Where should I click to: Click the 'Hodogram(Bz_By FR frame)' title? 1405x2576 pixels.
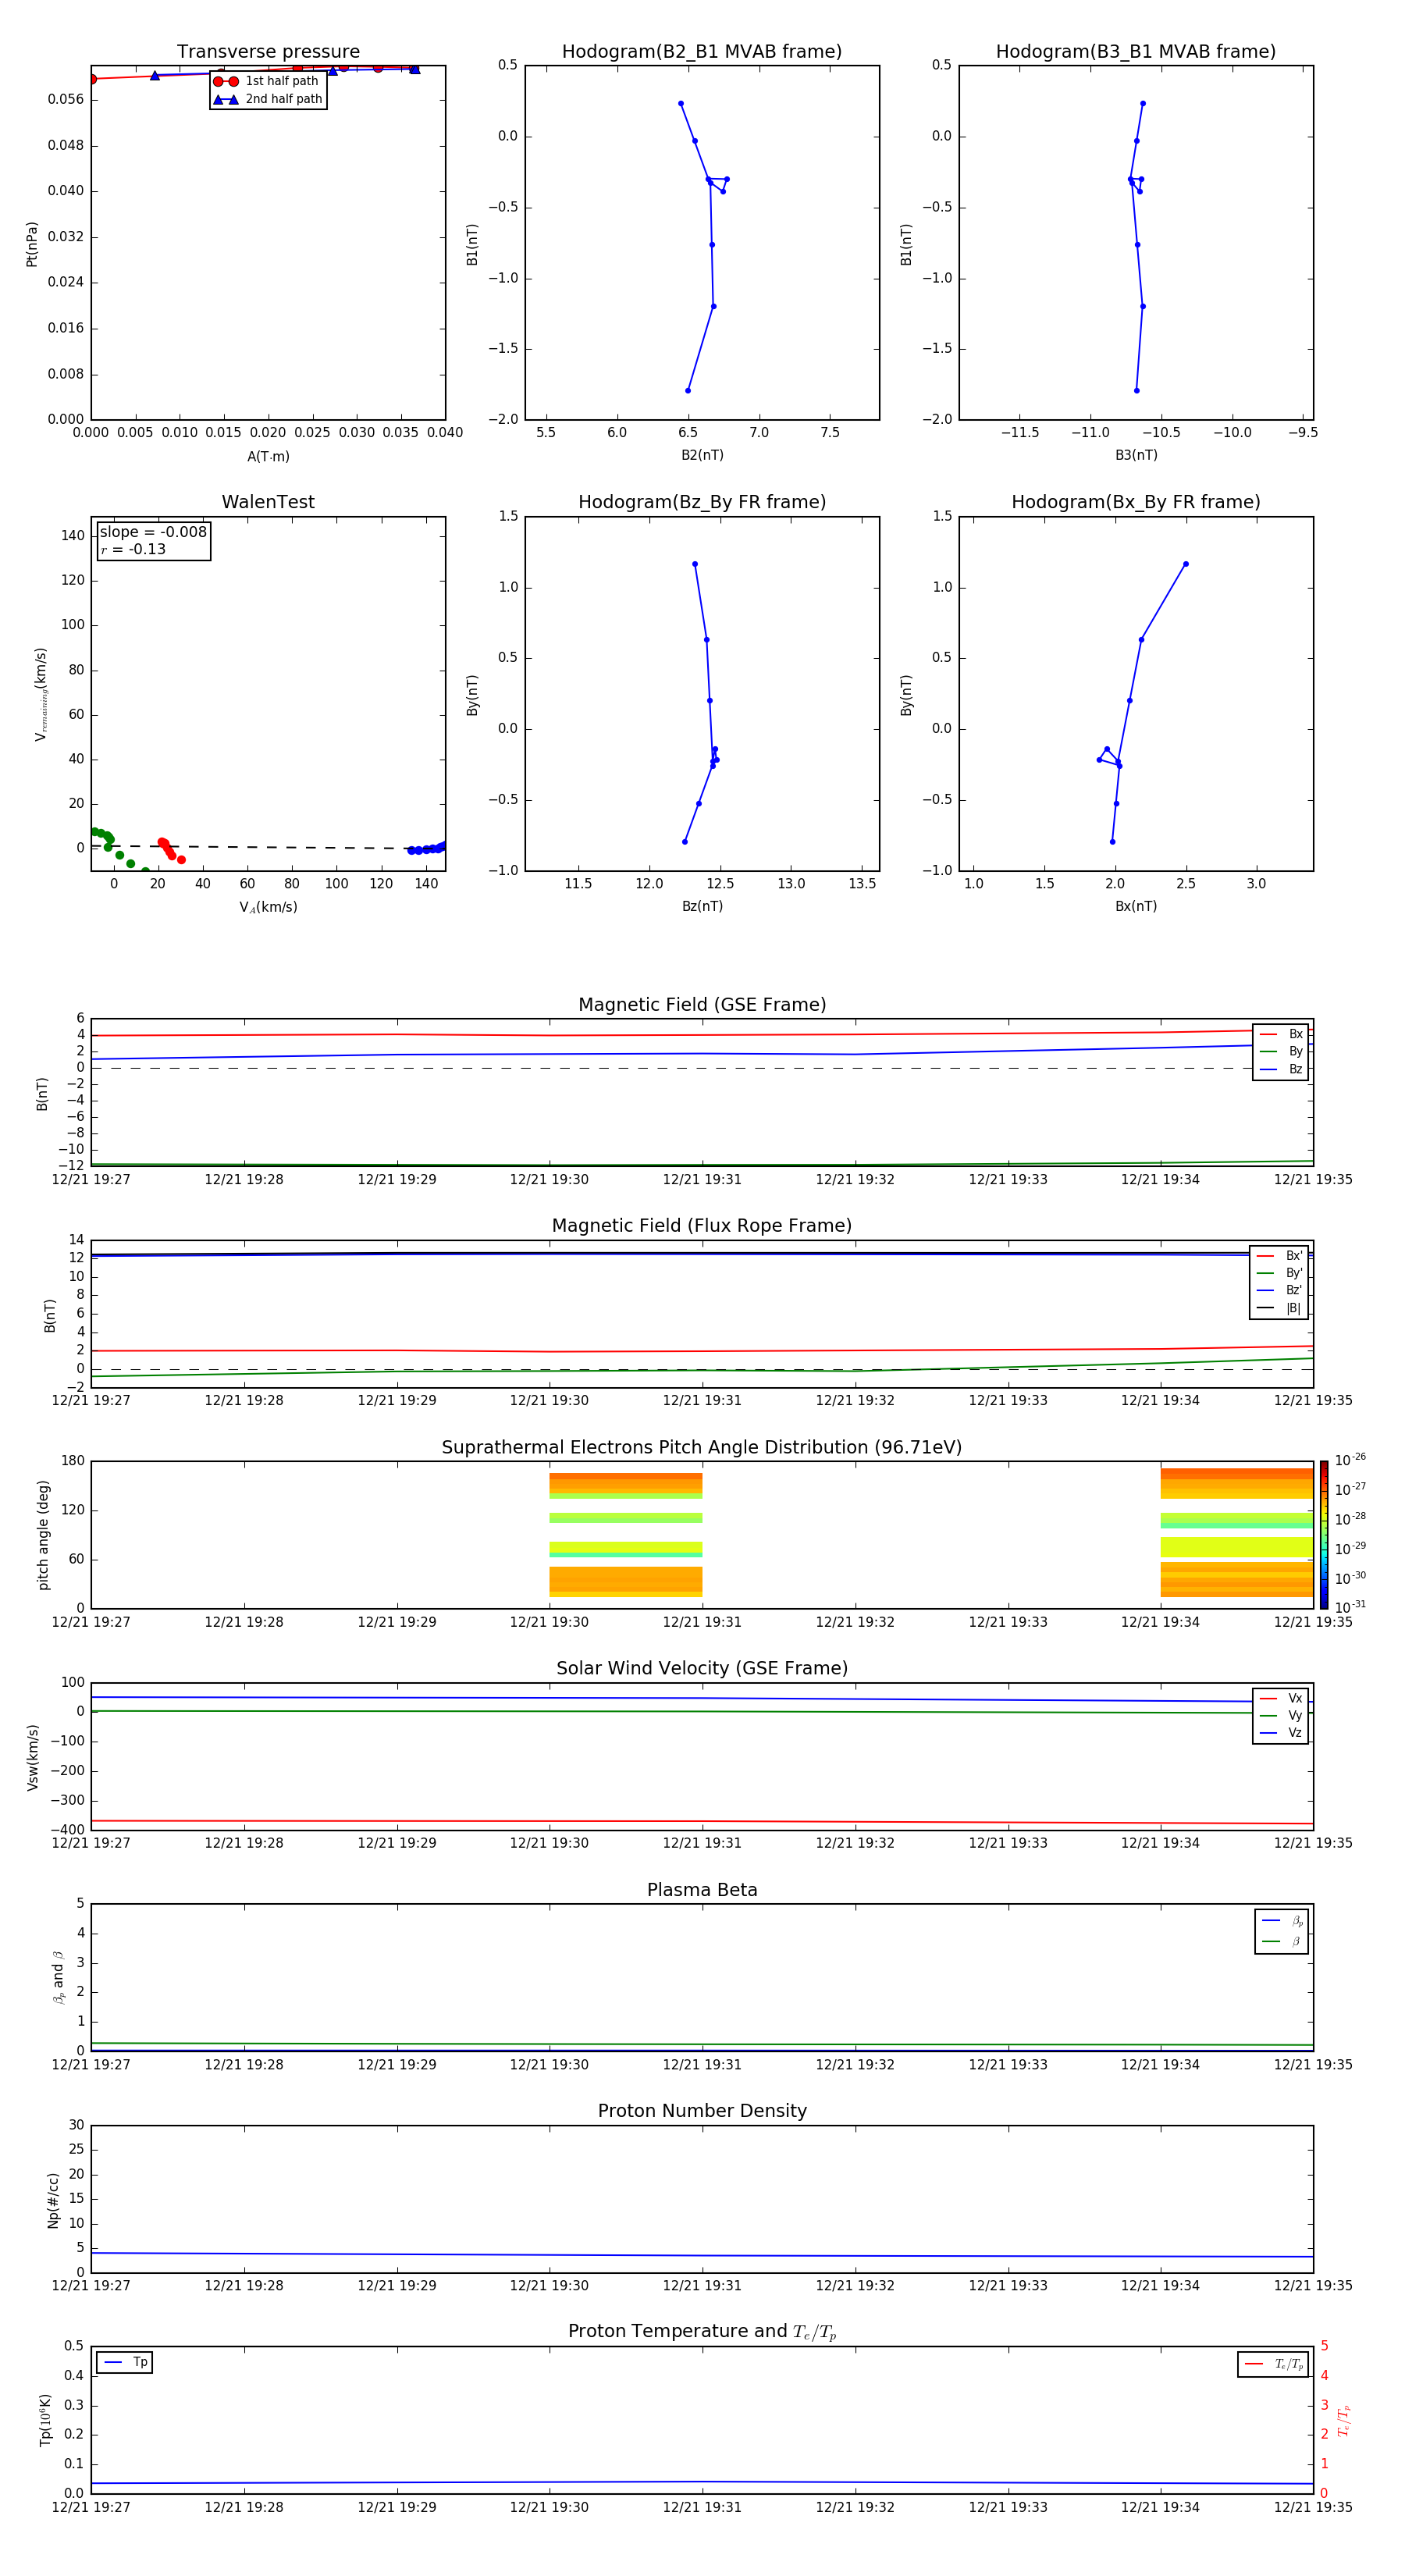(x=702, y=502)
